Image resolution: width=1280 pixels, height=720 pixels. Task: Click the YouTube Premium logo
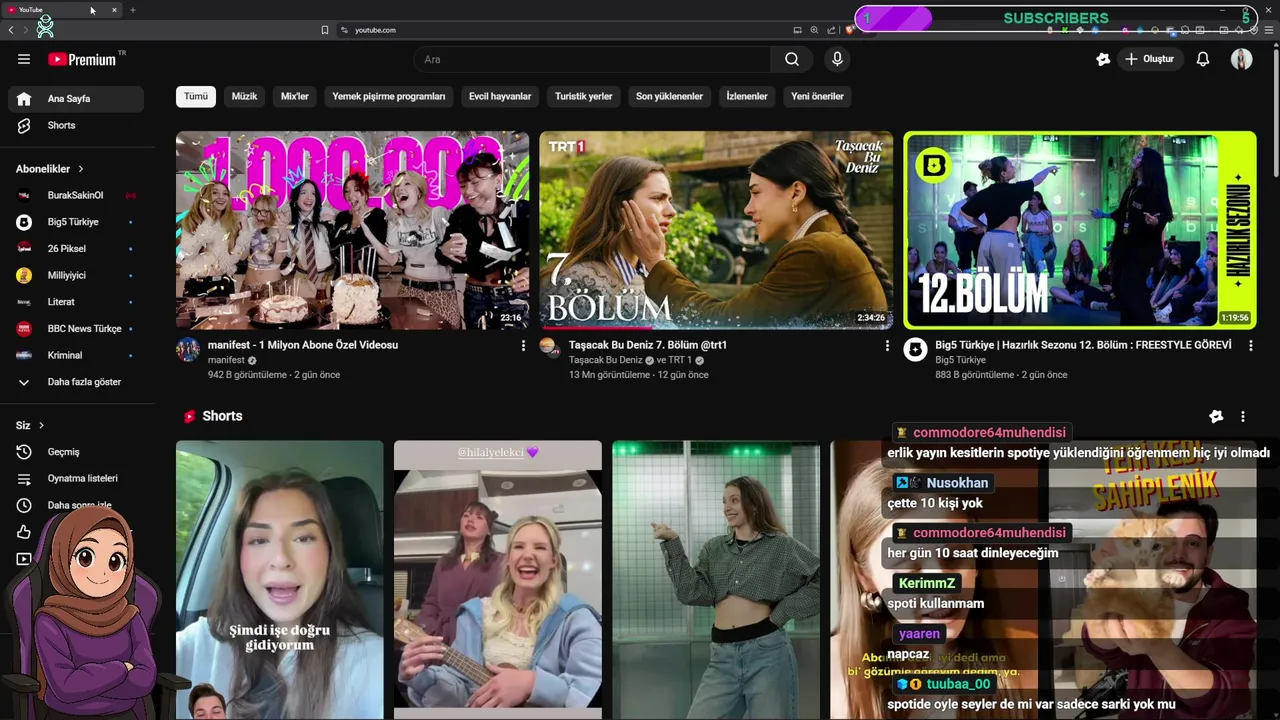click(x=82, y=59)
